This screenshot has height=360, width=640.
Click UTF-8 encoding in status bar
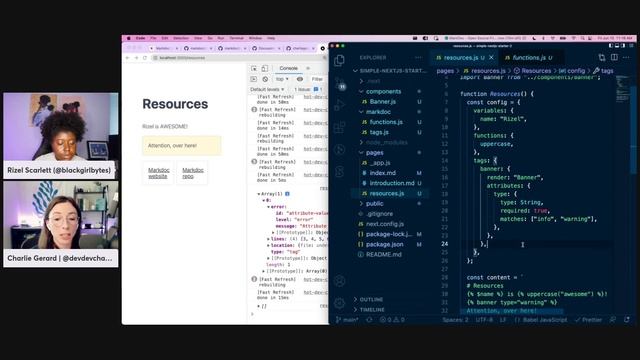coord(484,320)
